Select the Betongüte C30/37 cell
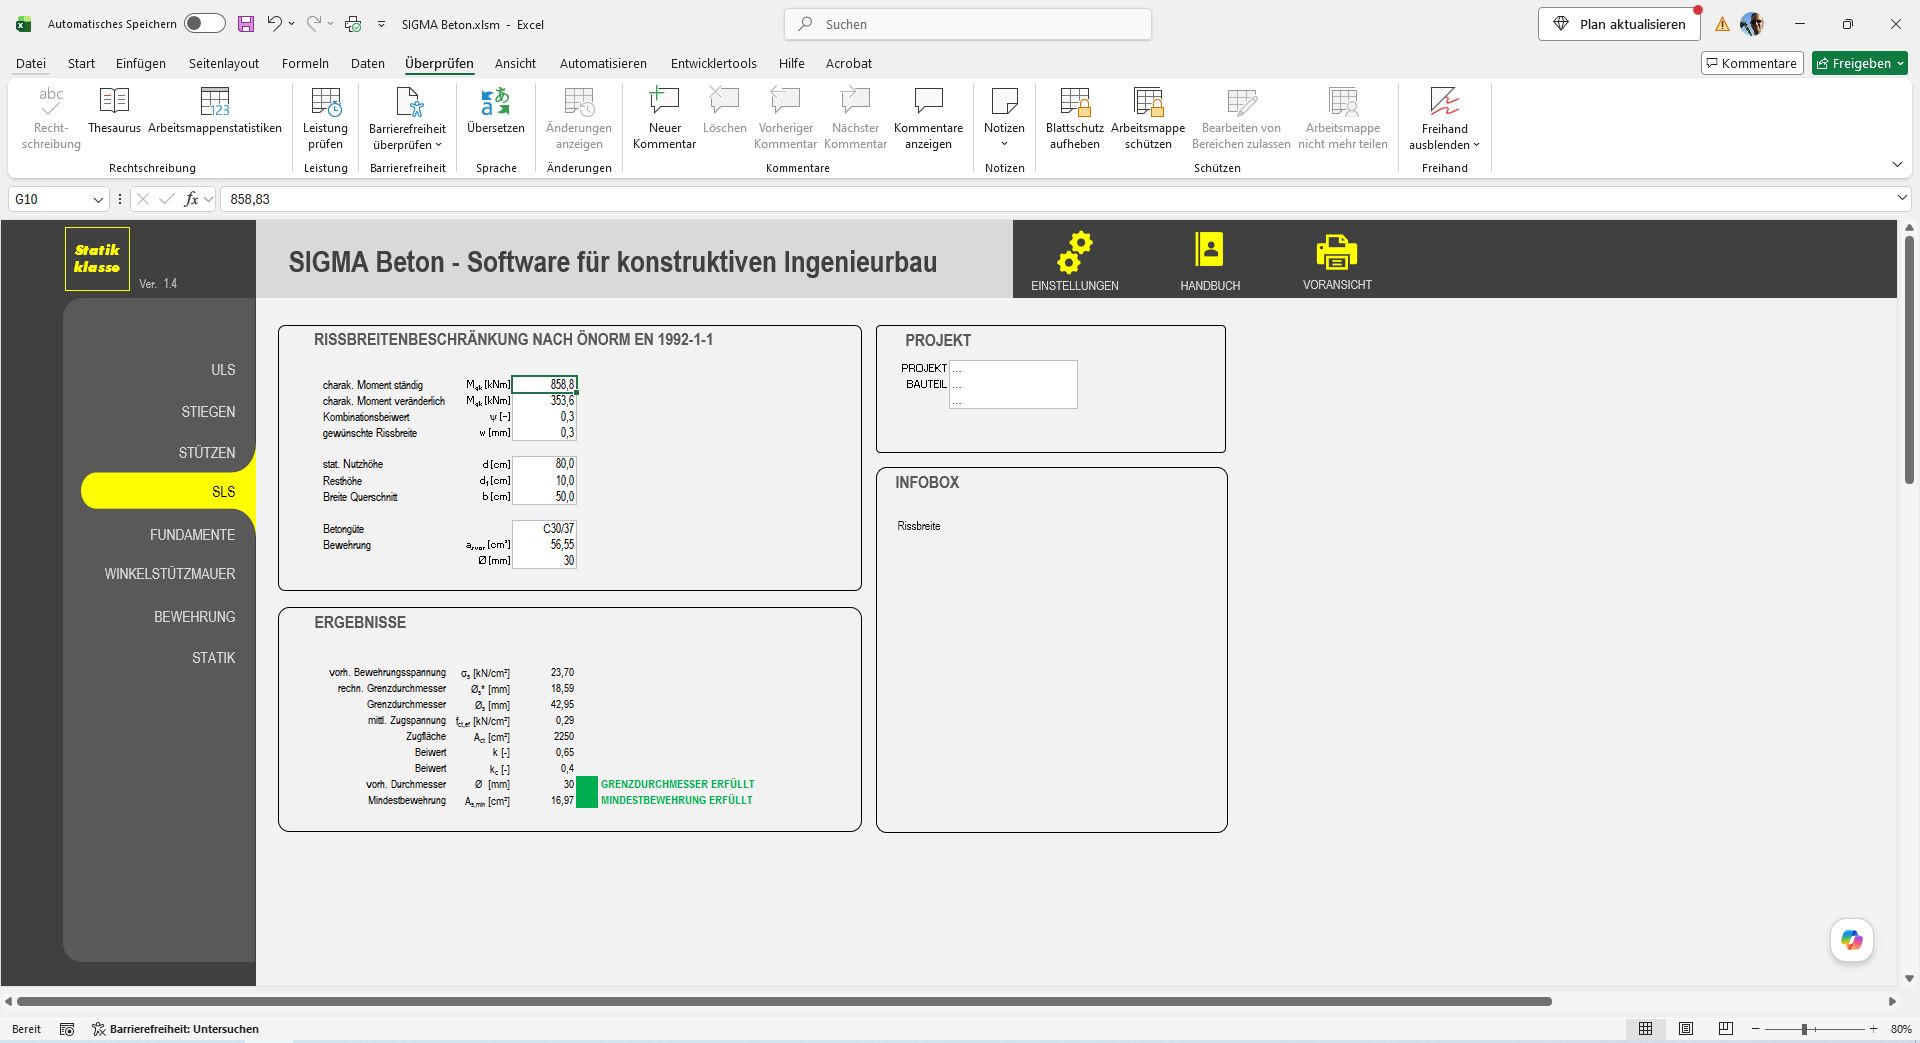1920x1043 pixels. click(x=544, y=529)
